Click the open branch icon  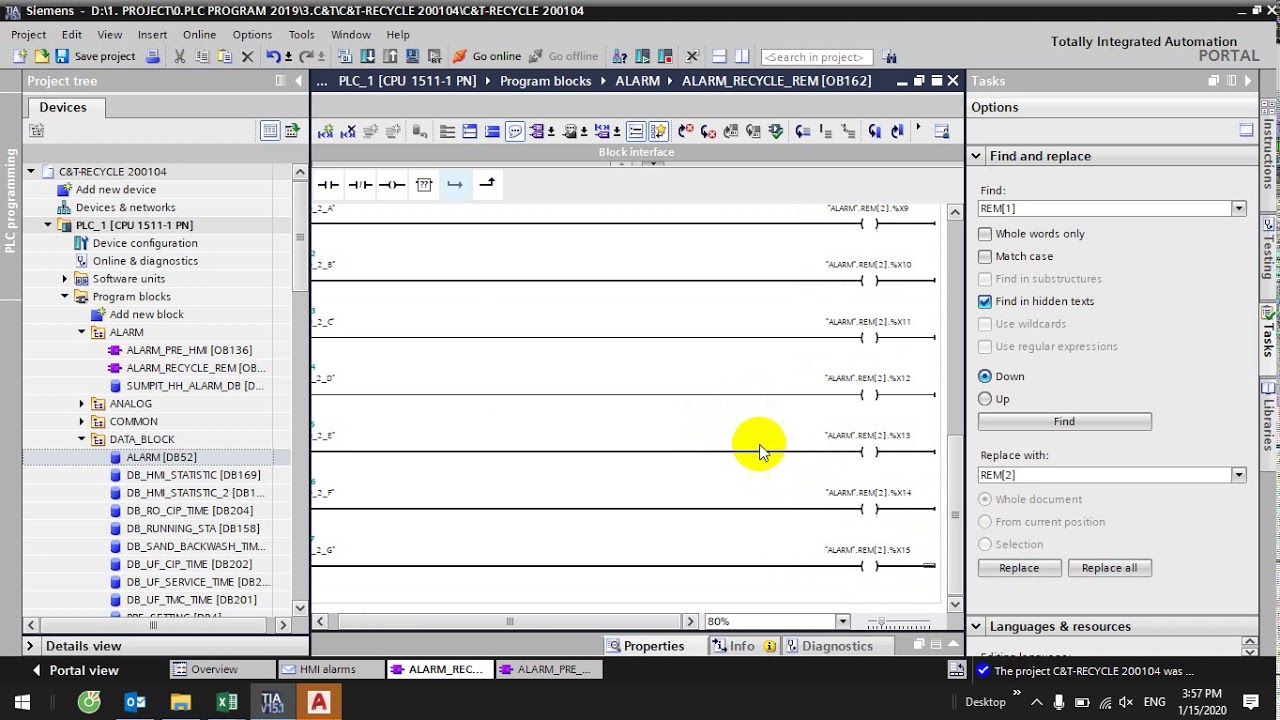pyautogui.click(x=455, y=185)
